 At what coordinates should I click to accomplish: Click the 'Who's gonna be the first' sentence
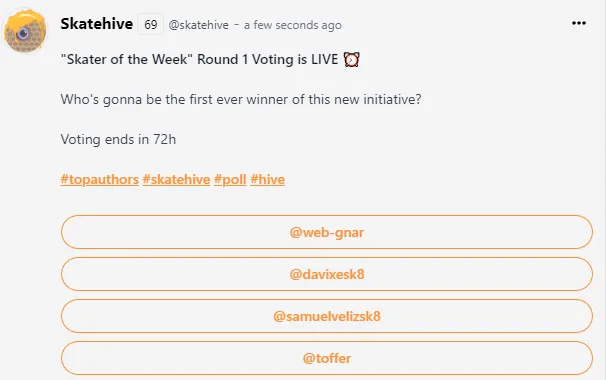point(241,99)
